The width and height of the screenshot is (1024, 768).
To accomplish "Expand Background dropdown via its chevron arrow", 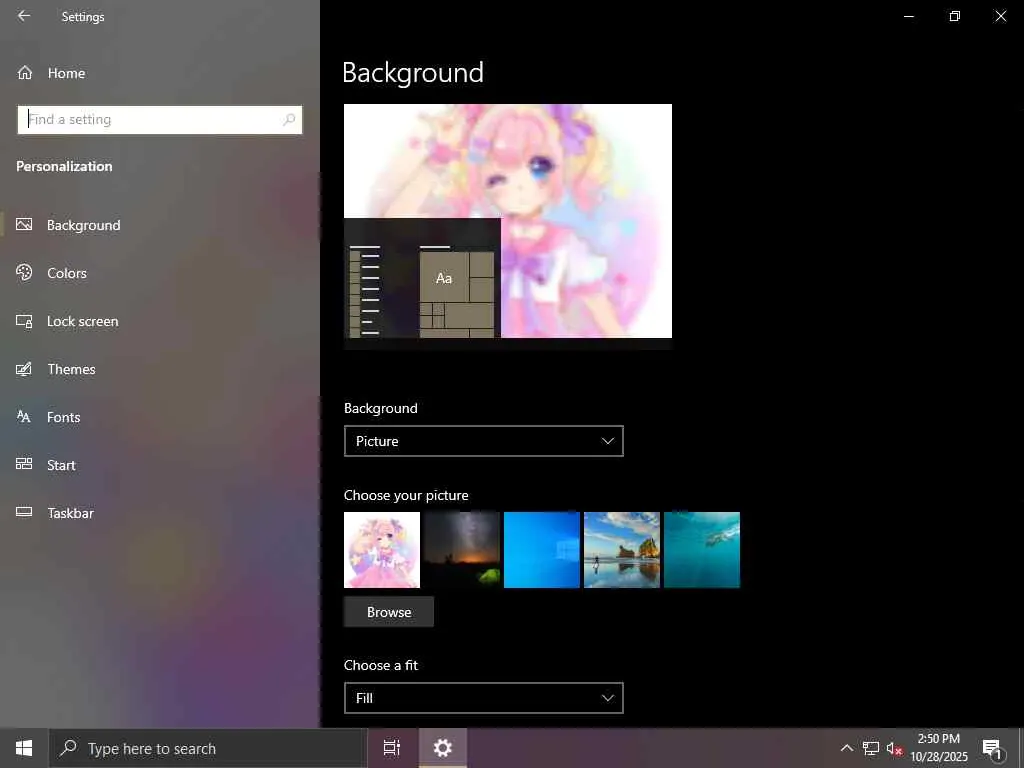I will 607,441.
